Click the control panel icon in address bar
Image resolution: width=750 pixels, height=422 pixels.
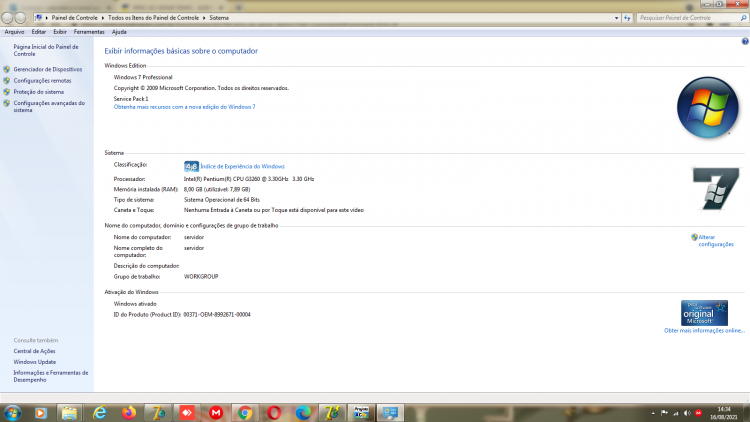[x=39, y=18]
